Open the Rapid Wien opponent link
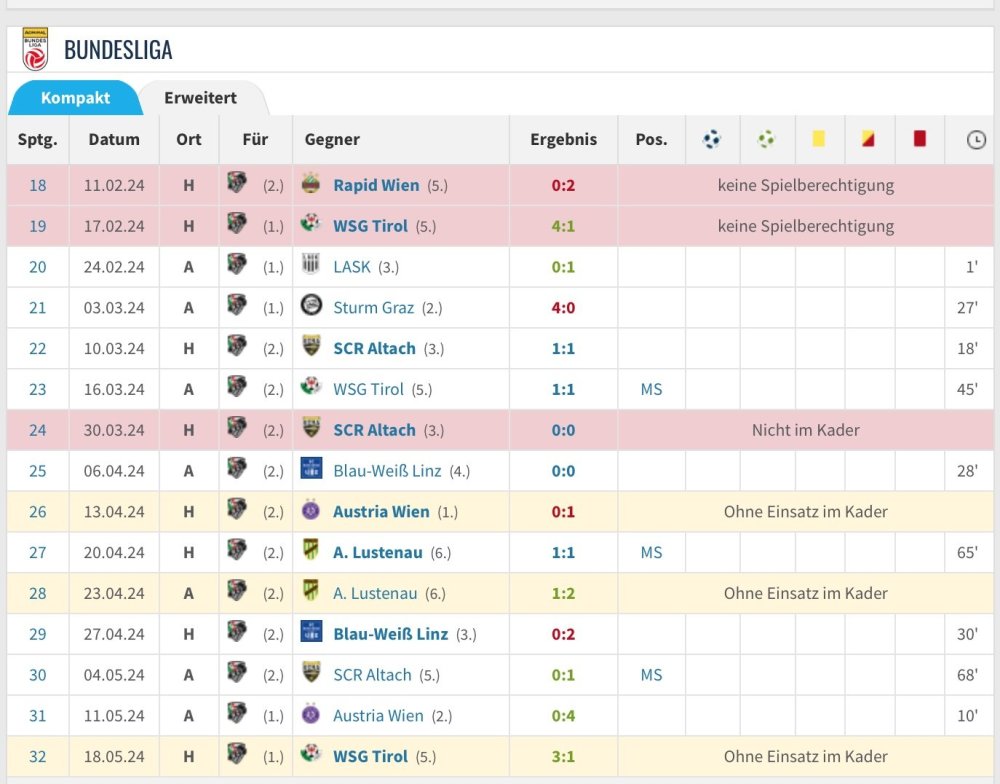This screenshot has width=1000, height=784. click(x=376, y=185)
